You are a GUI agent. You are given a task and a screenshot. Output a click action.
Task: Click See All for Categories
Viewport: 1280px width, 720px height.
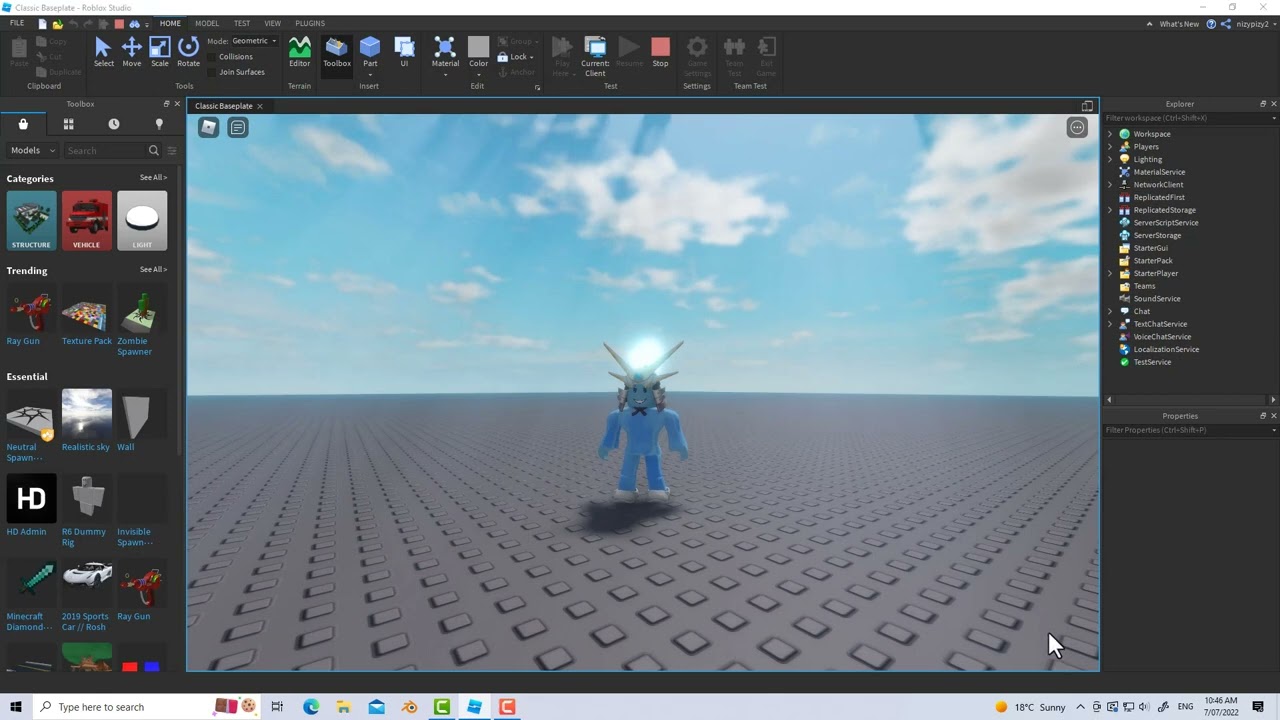click(153, 177)
